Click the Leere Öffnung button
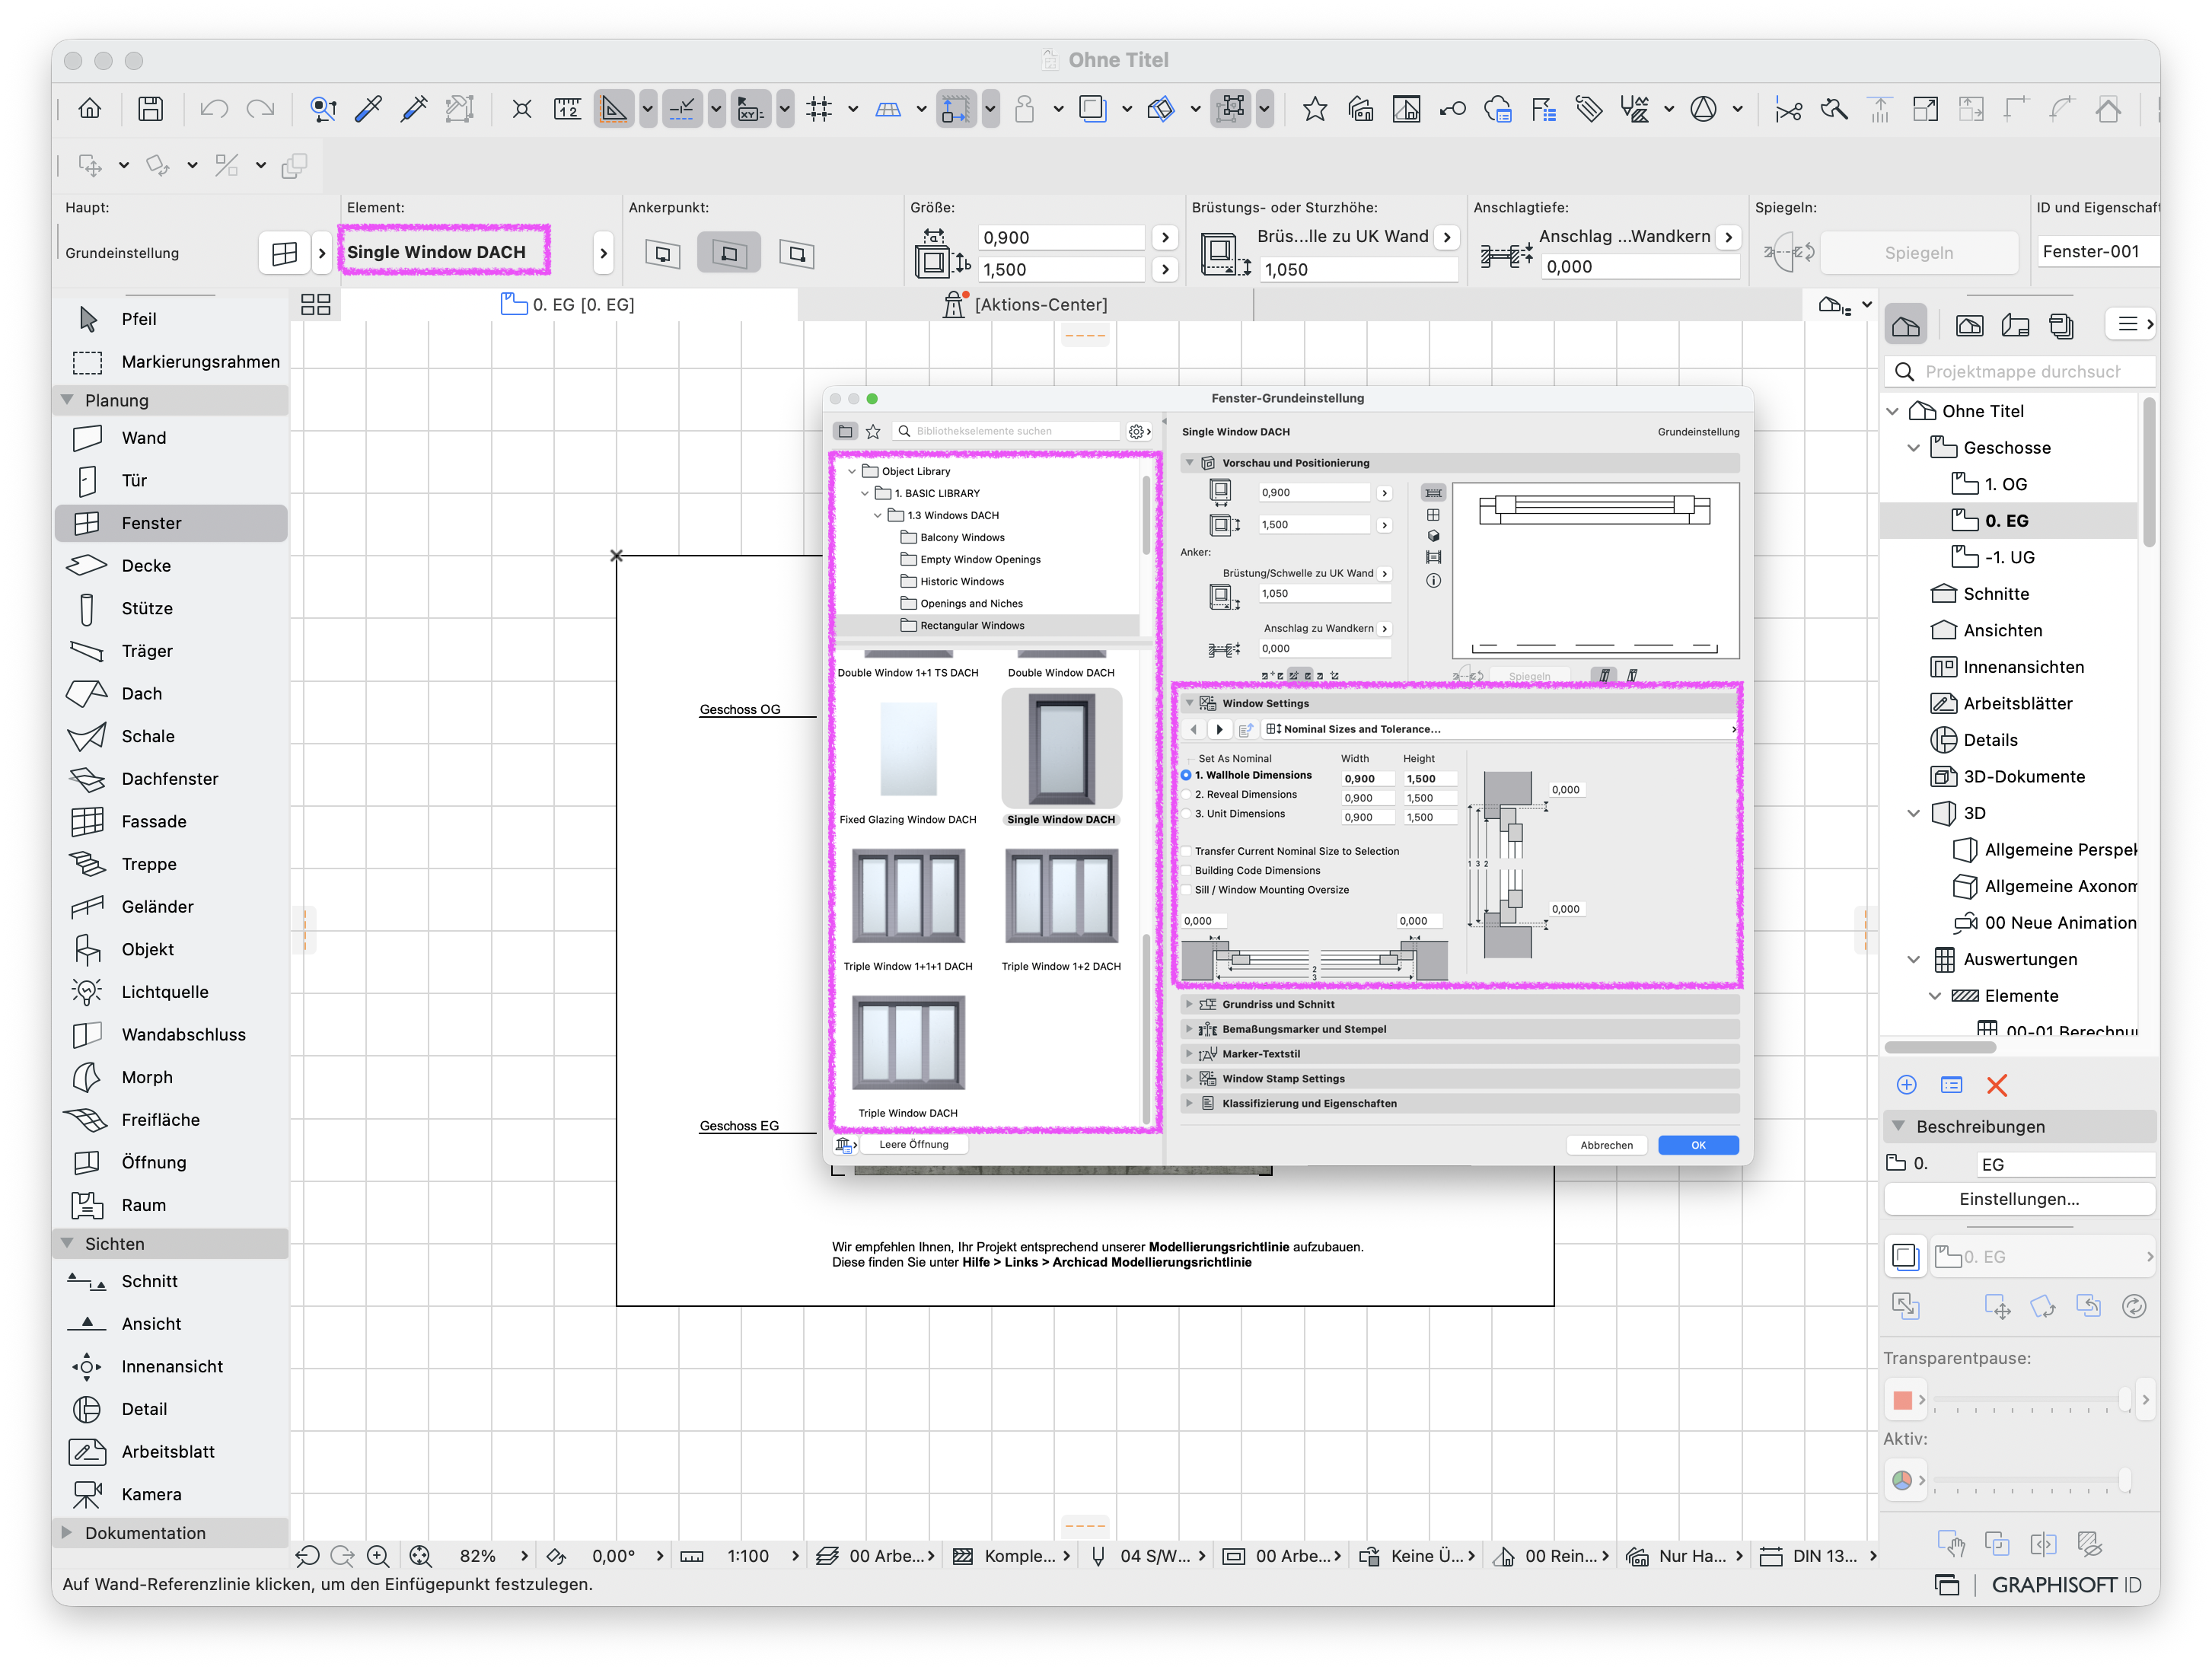Image resolution: width=2212 pixels, height=1670 pixels. point(913,1145)
